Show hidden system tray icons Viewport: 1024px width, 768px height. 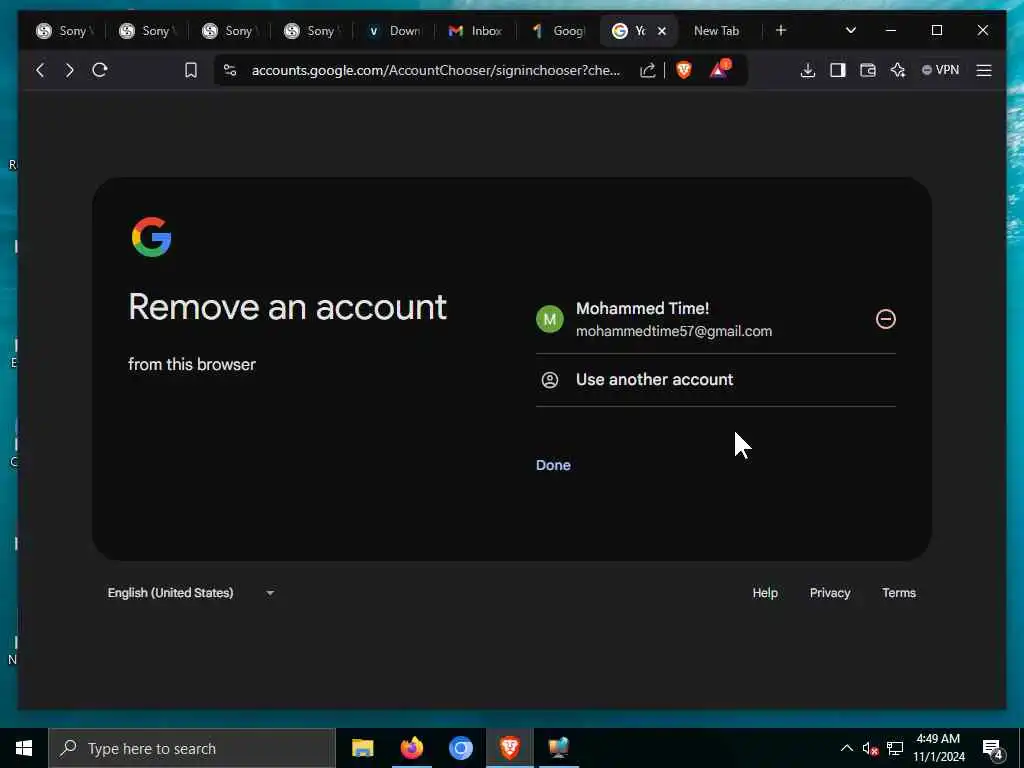(846, 748)
